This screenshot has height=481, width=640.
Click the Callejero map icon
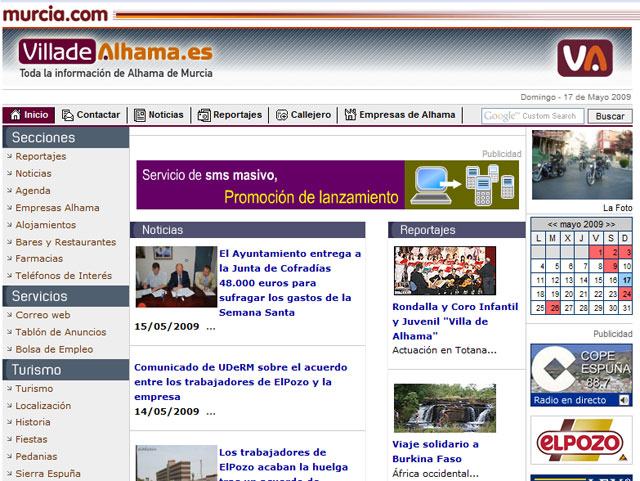[282, 115]
